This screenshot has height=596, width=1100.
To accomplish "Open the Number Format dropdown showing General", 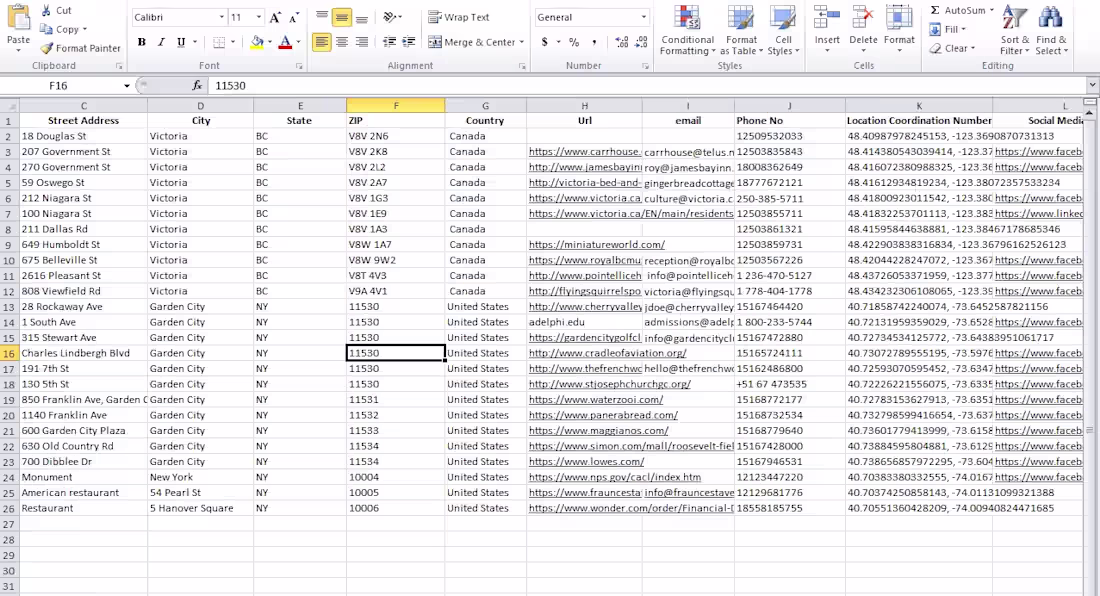I will coord(592,17).
